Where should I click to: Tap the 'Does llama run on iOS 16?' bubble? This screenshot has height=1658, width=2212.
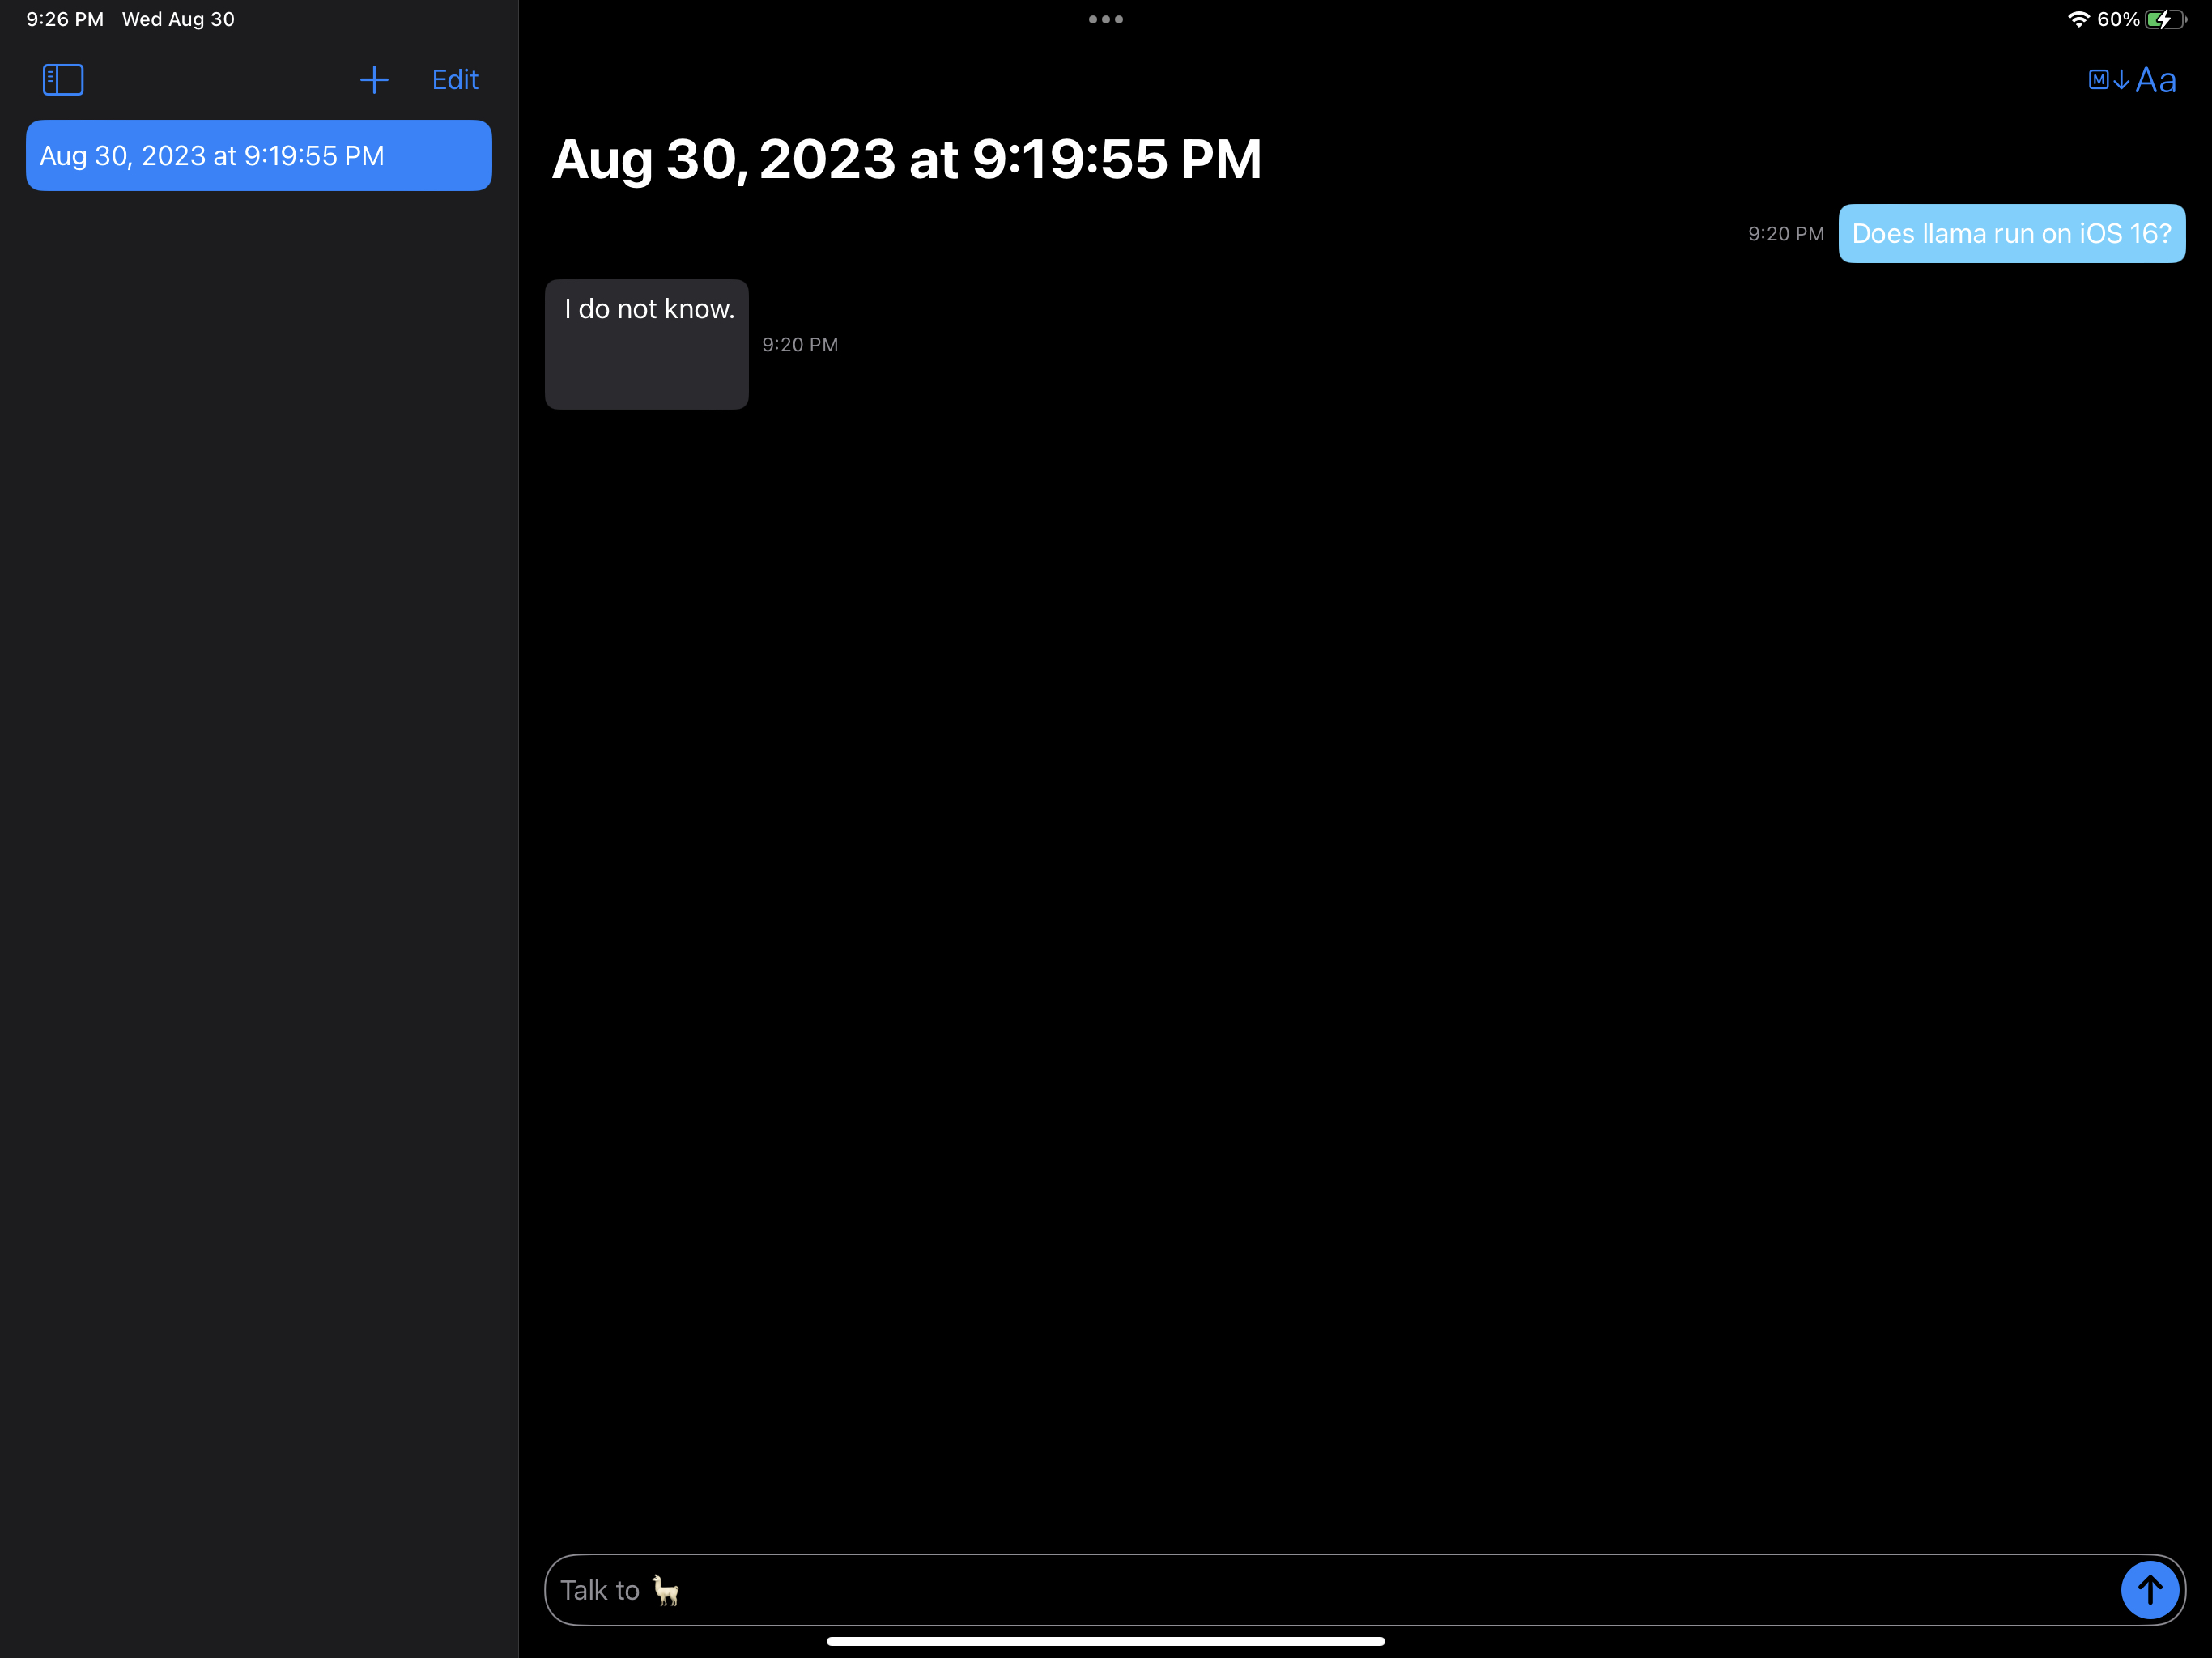2011,233
